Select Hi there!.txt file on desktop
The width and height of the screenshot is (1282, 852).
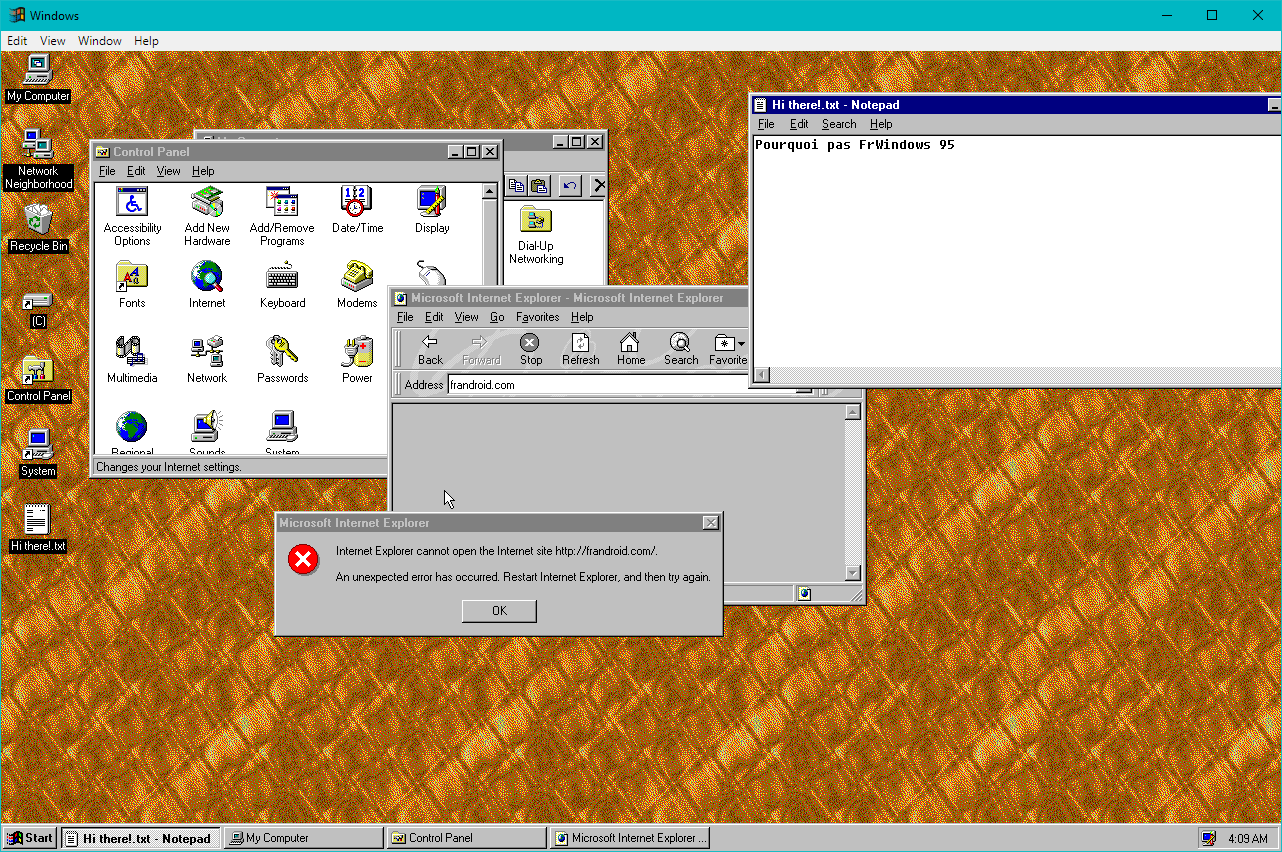pyautogui.click(x=38, y=529)
